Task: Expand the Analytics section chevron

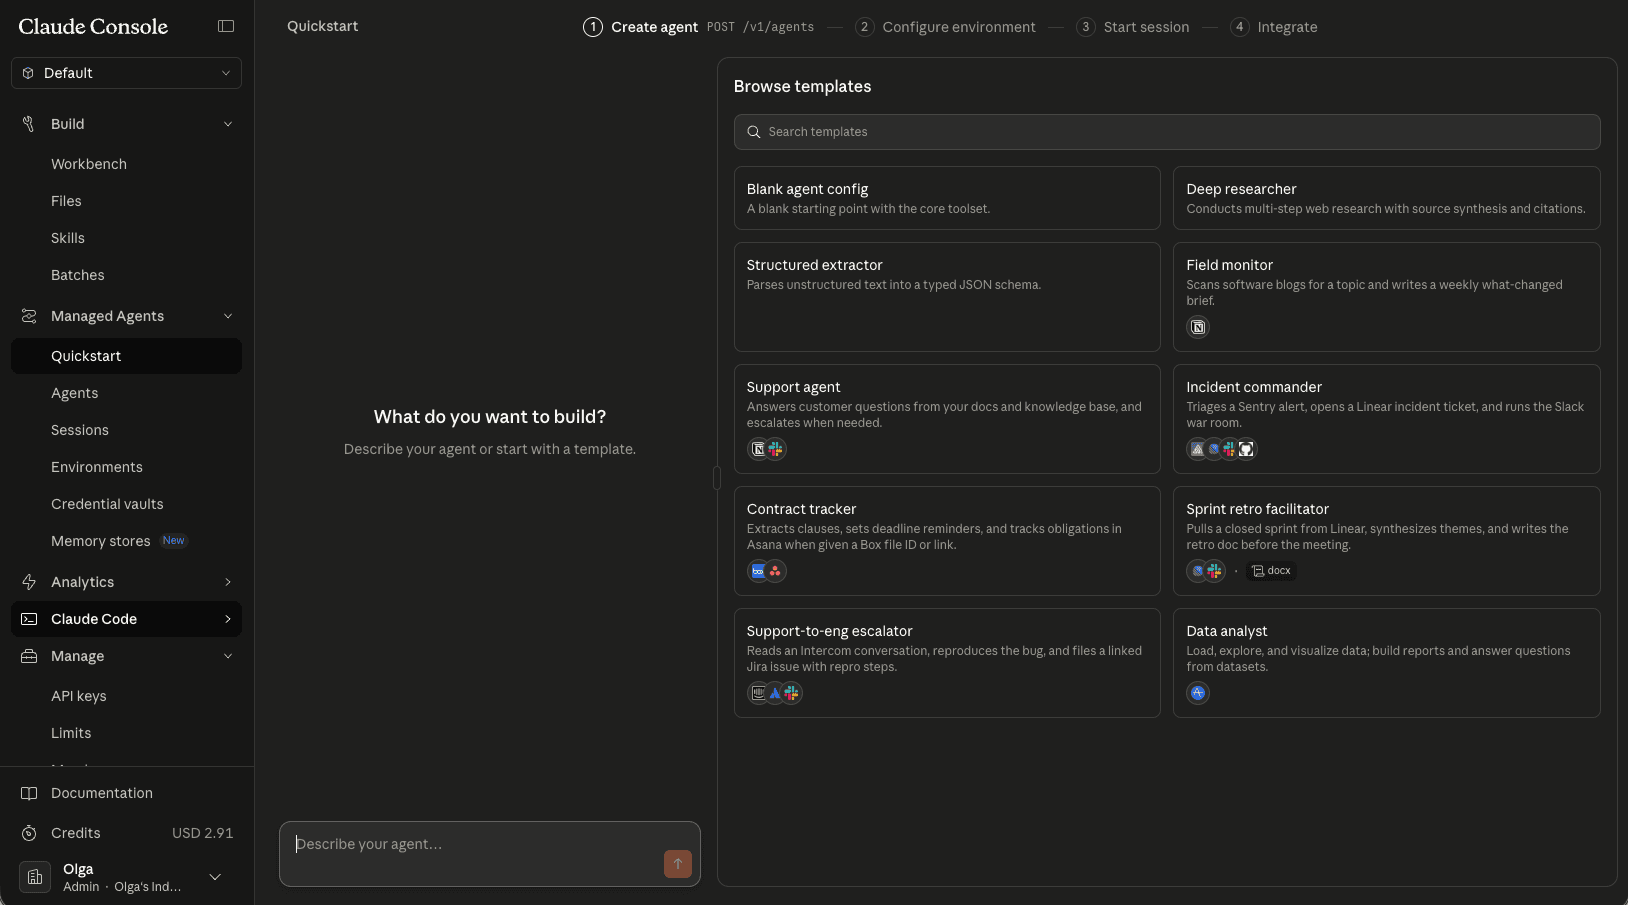Action: point(228,582)
